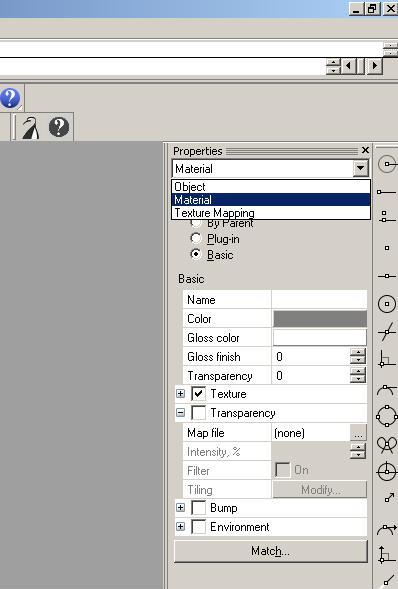Choose Texture Mapping from the dropdown list
The height and width of the screenshot is (589, 398).
pyautogui.click(x=271, y=213)
